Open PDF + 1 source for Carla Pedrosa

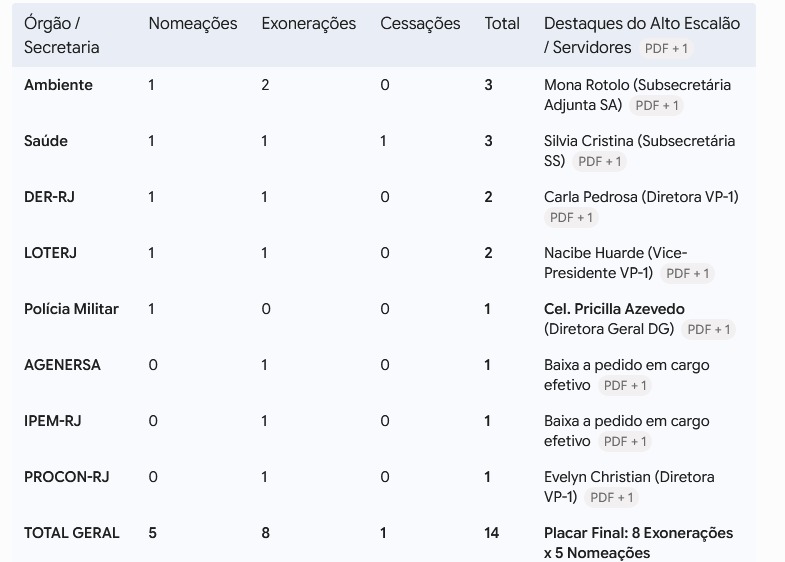[571, 218]
